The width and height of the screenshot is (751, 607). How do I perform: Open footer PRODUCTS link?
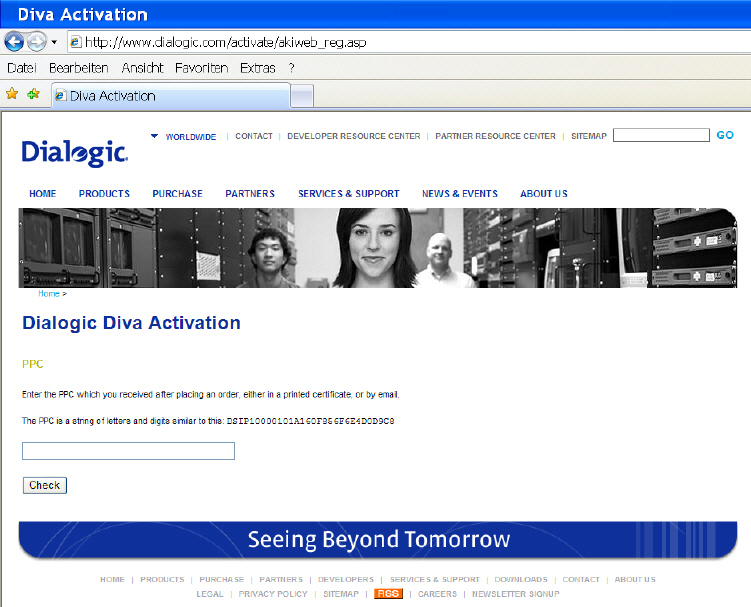pyautogui.click(x=162, y=579)
